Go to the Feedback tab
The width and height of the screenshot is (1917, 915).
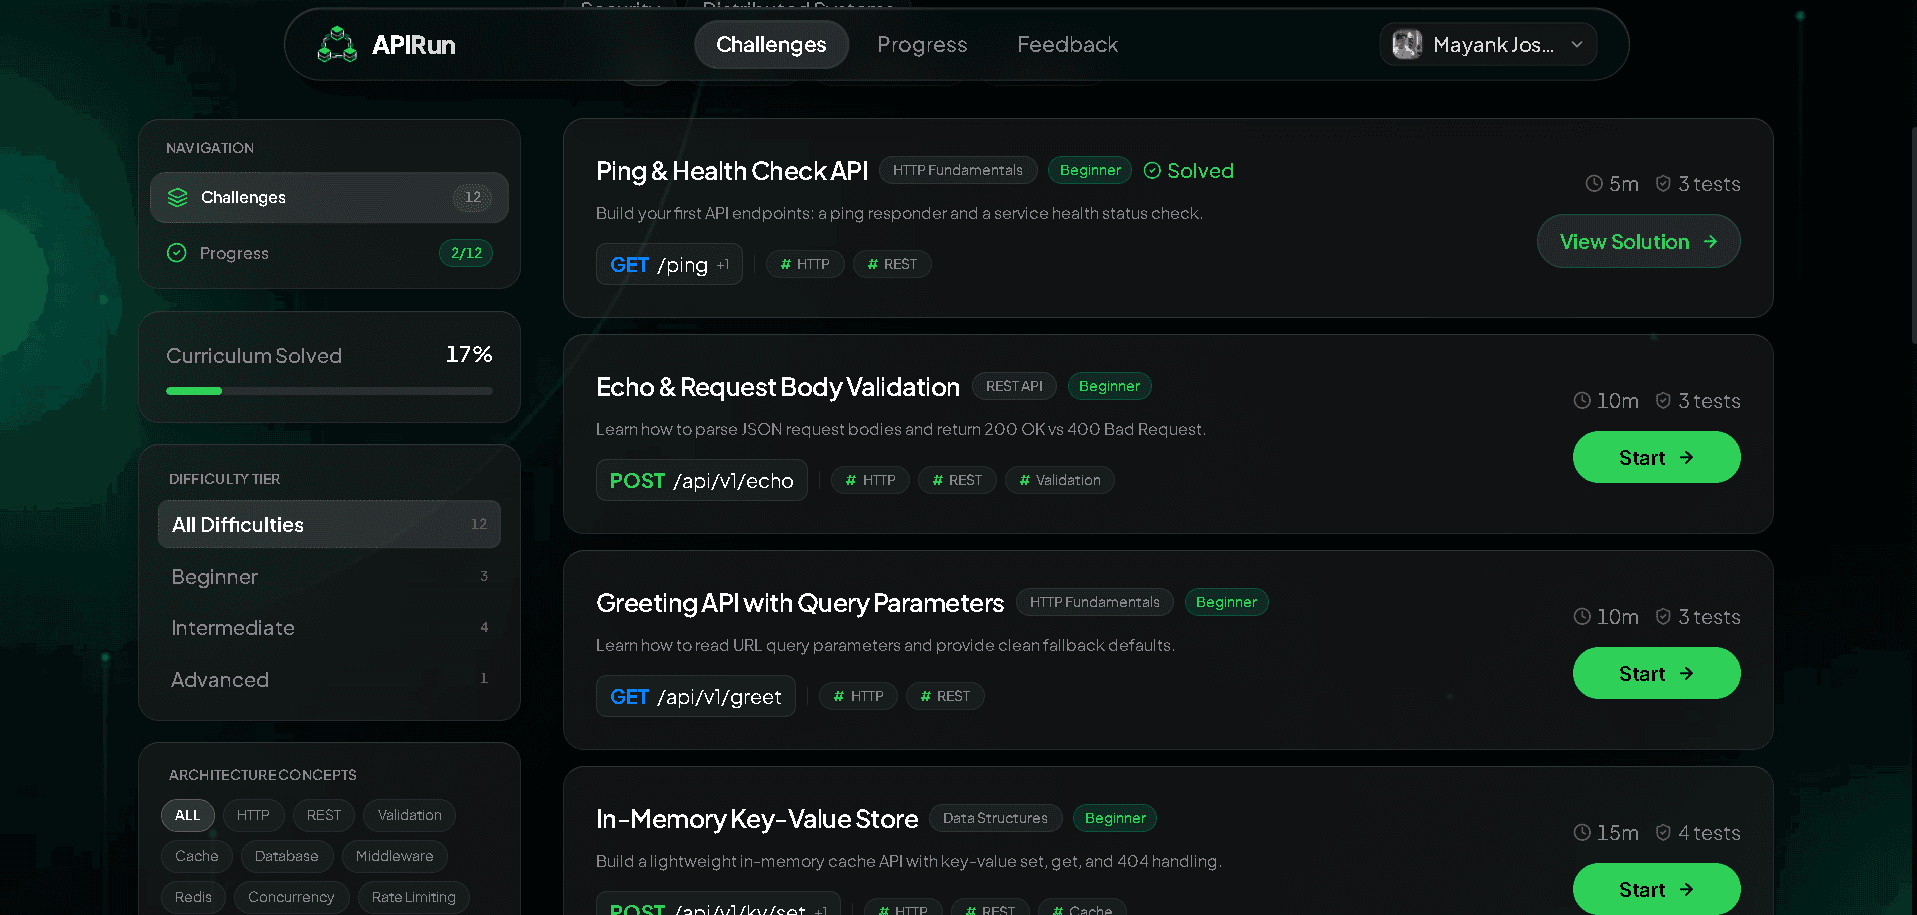(1067, 45)
